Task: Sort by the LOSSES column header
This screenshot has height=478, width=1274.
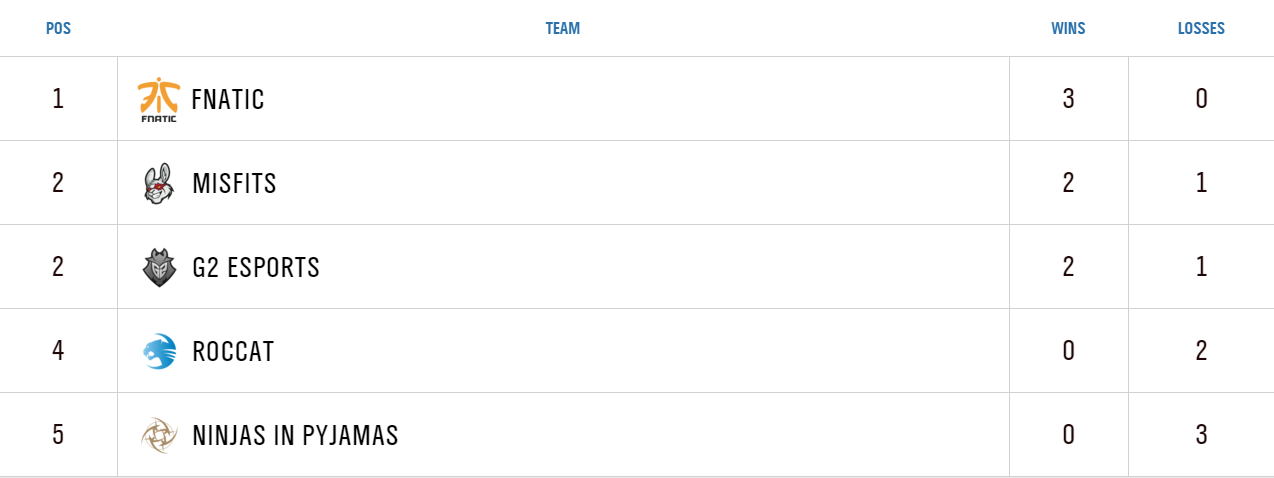Action: pyautogui.click(x=1201, y=29)
